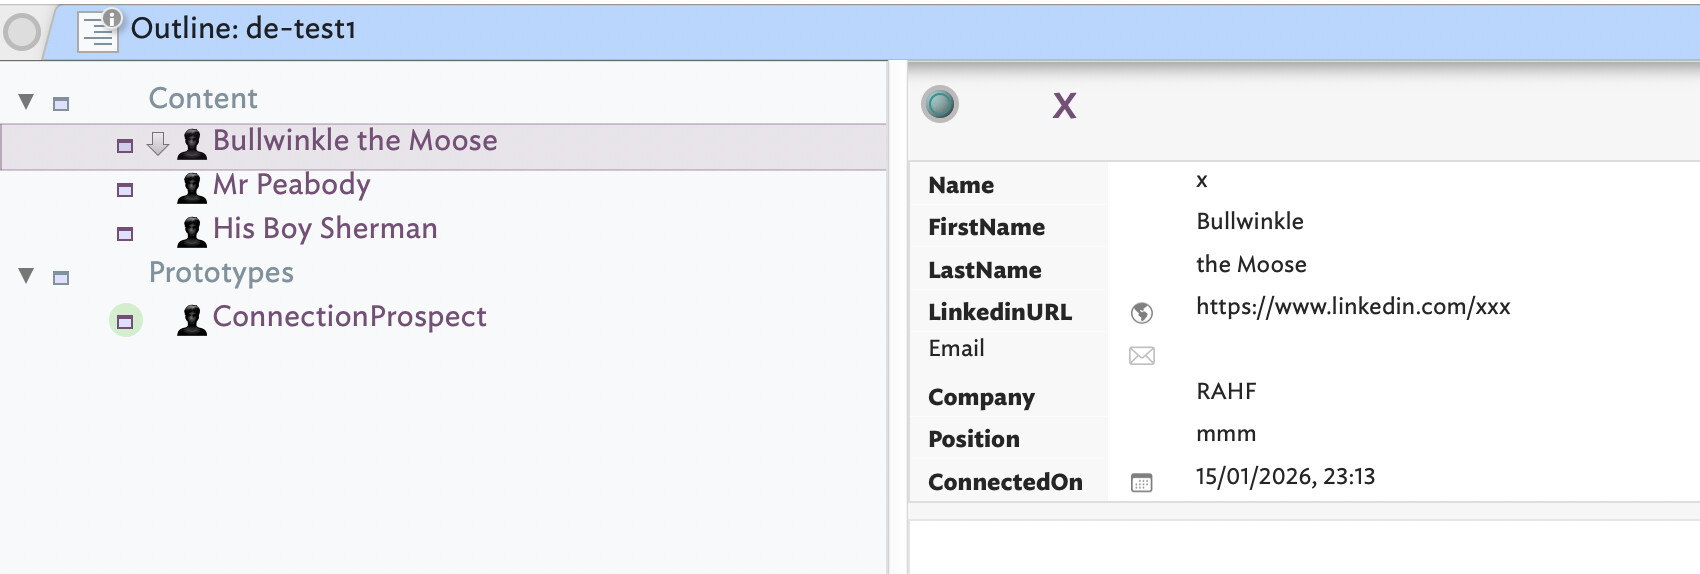Open the calendar picker for ConnectedOn

click(x=1141, y=483)
